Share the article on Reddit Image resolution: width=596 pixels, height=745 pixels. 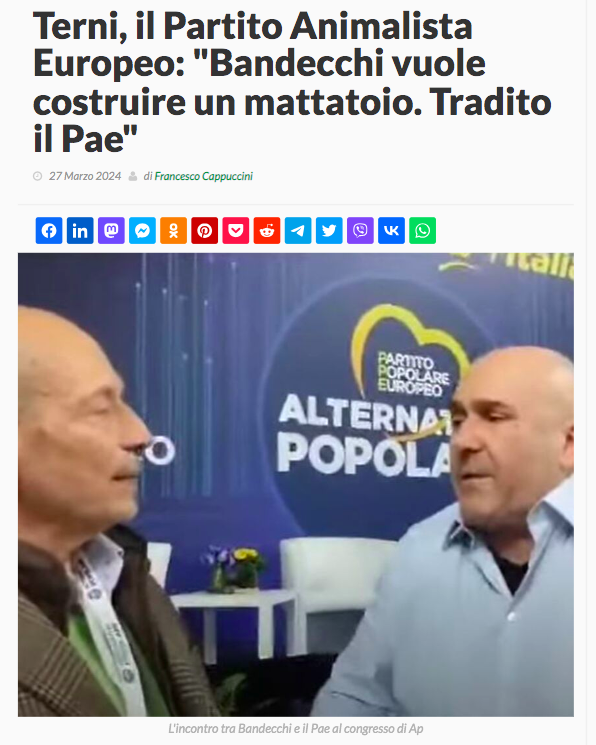[x=267, y=230]
